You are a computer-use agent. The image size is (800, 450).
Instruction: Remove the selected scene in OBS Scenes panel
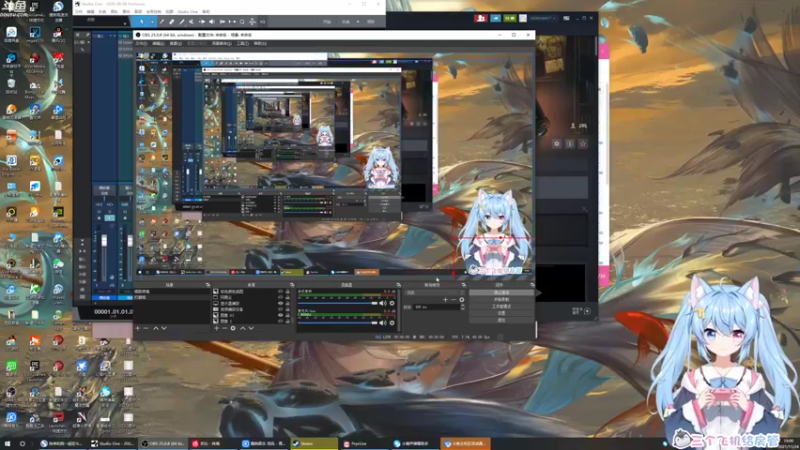pyautogui.click(x=146, y=328)
